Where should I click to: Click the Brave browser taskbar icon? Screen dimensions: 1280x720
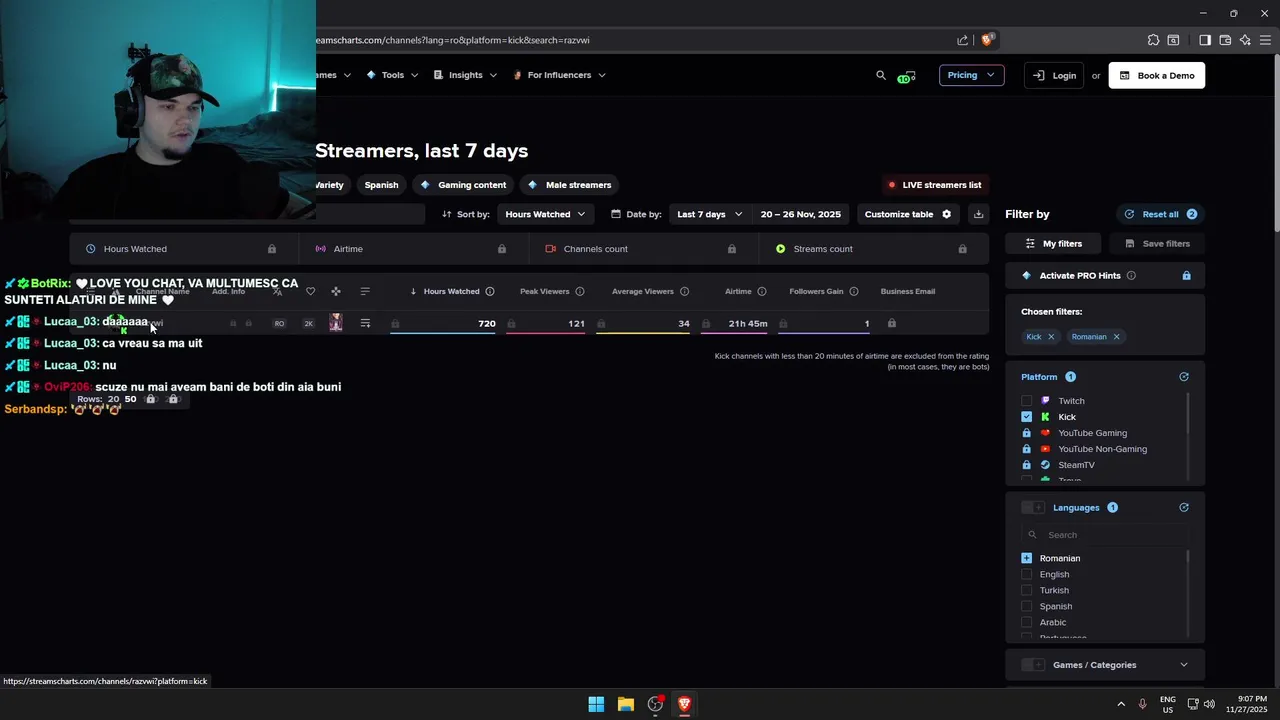point(684,704)
